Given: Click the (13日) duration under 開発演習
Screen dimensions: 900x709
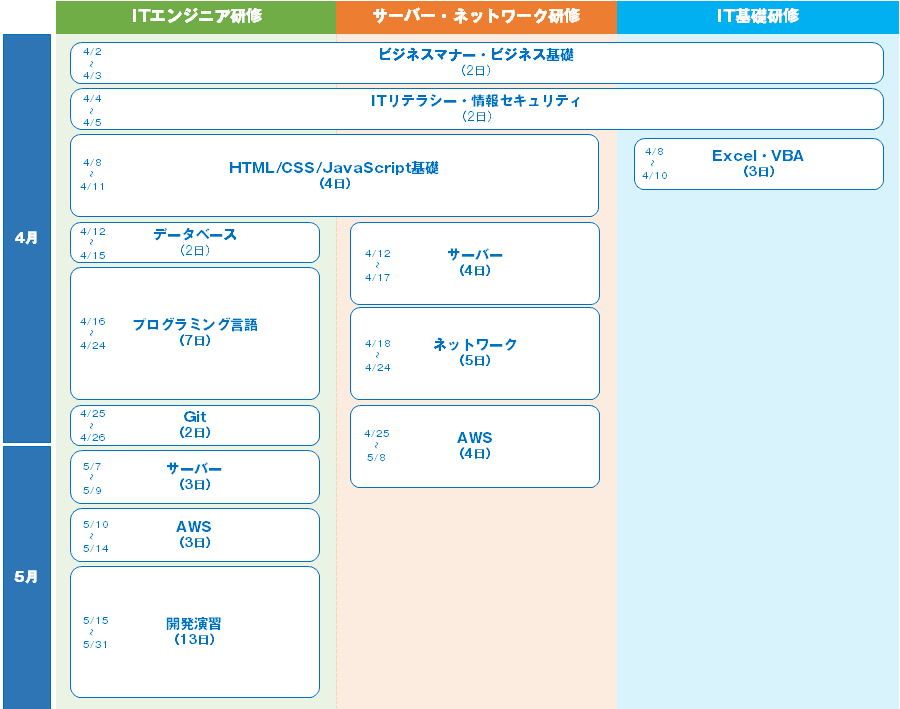Looking at the screenshot, I should 195,640.
